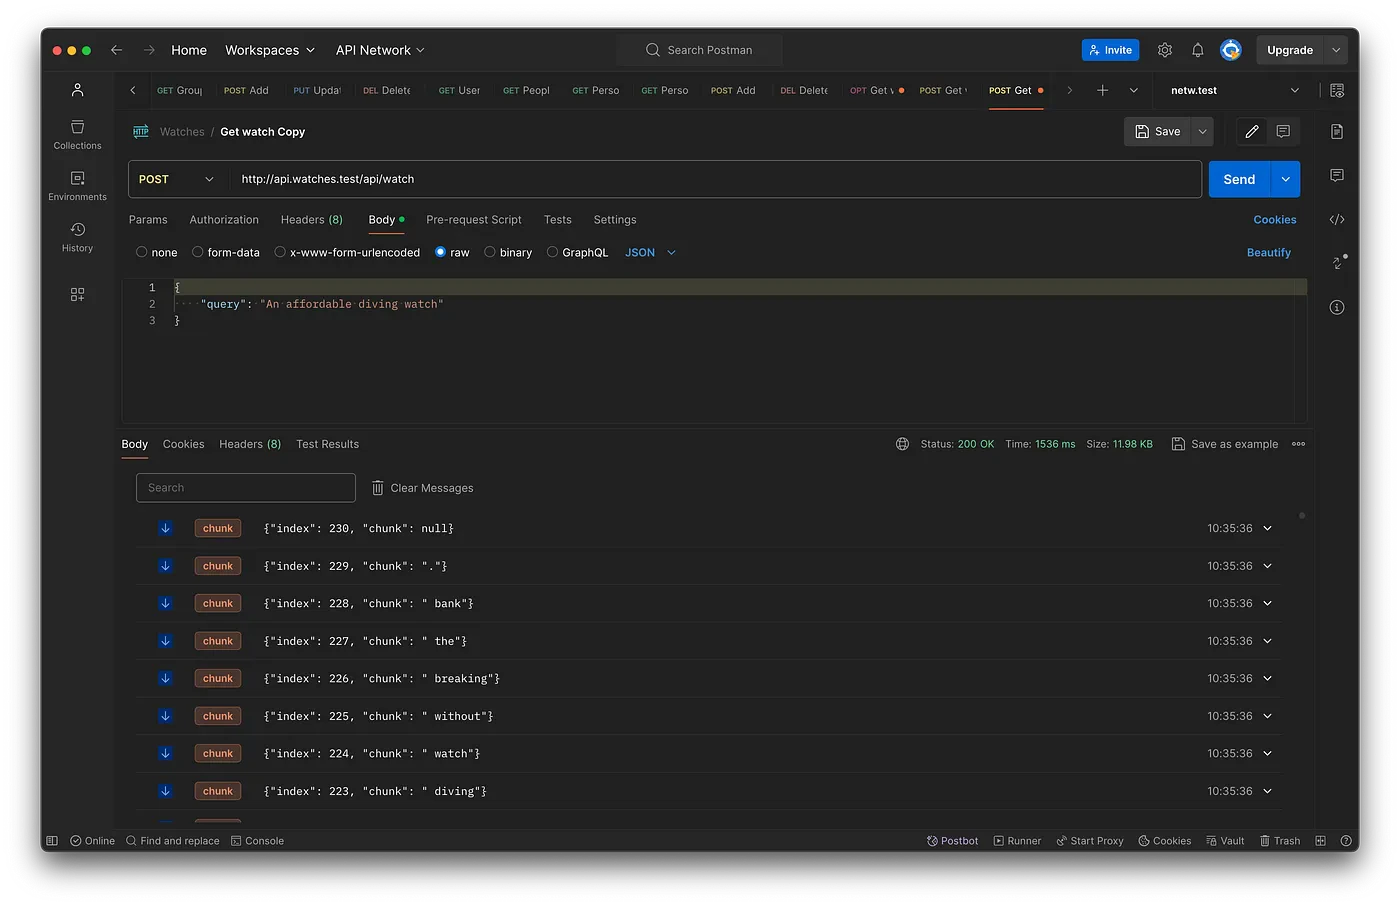Switch to the Authorization tab
This screenshot has width=1400, height=906.
224,219
